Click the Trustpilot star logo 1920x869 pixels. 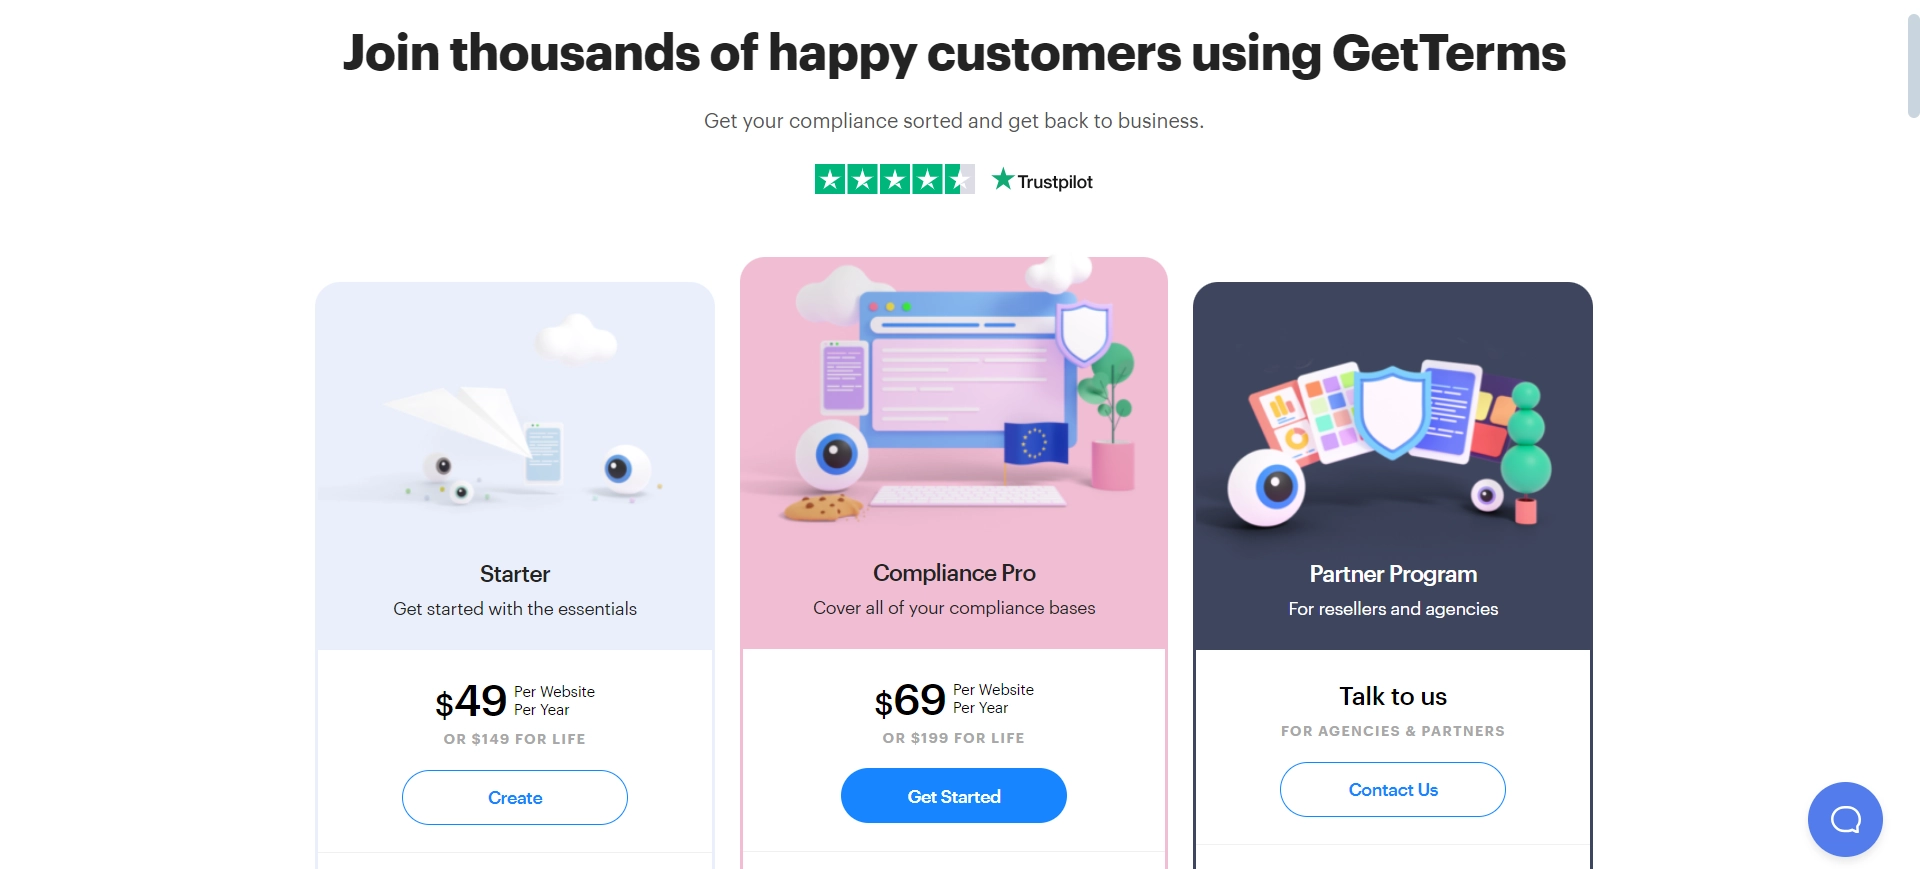click(1001, 179)
